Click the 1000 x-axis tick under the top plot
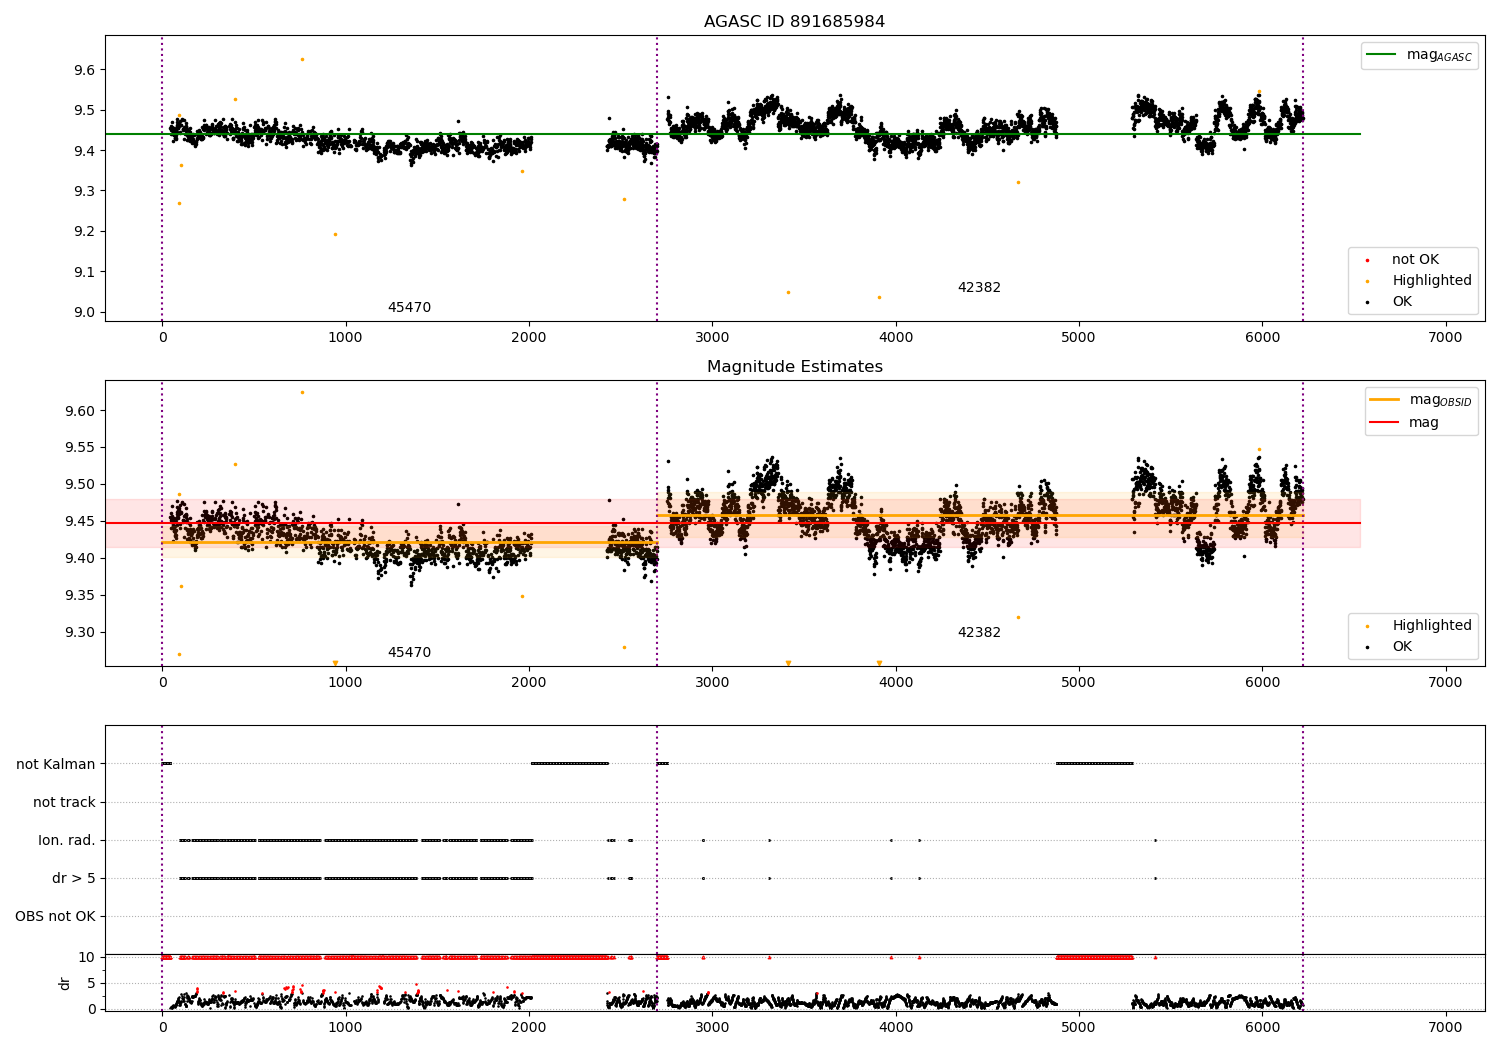The height and width of the screenshot is (1050, 1500). (x=345, y=338)
